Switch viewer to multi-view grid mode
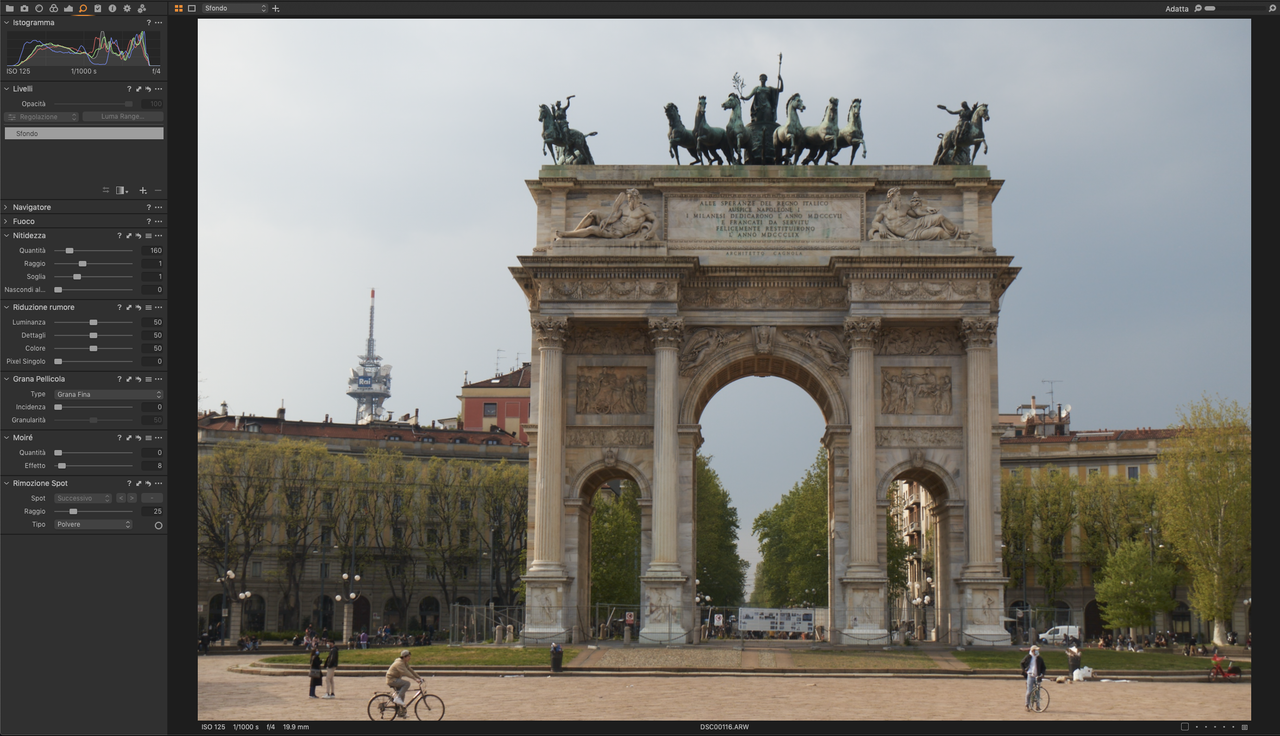The height and width of the screenshot is (736, 1280). click(179, 8)
